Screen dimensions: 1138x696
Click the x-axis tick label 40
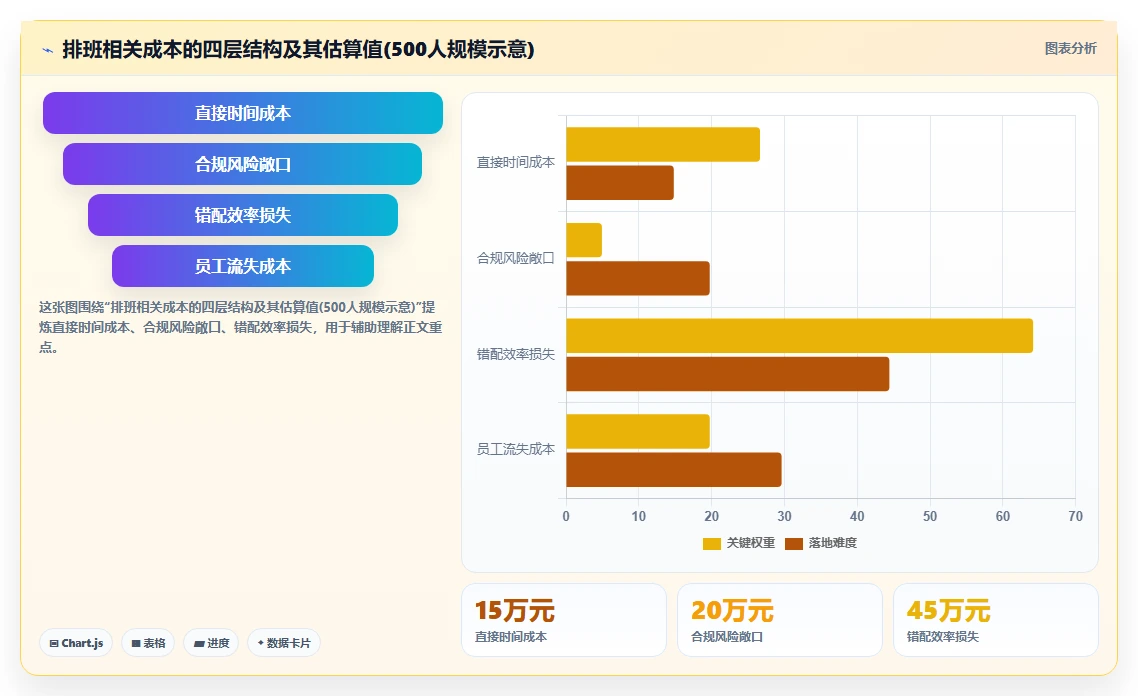857,516
